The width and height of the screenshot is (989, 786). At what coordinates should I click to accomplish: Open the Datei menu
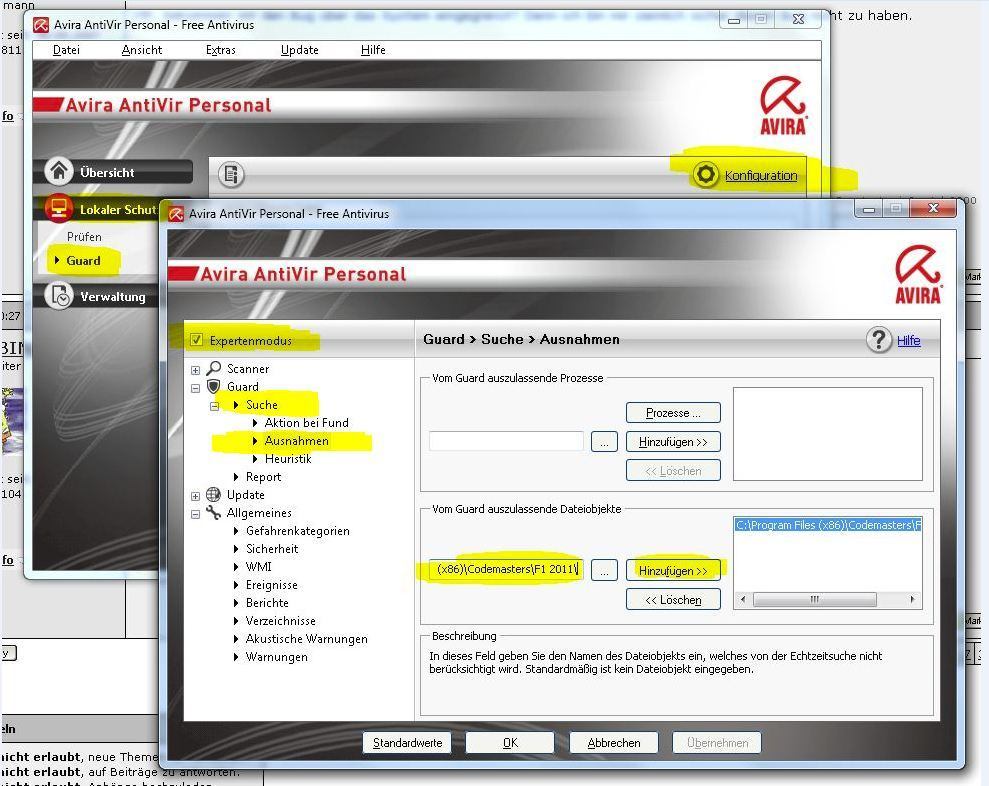pyautogui.click(x=66, y=50)
